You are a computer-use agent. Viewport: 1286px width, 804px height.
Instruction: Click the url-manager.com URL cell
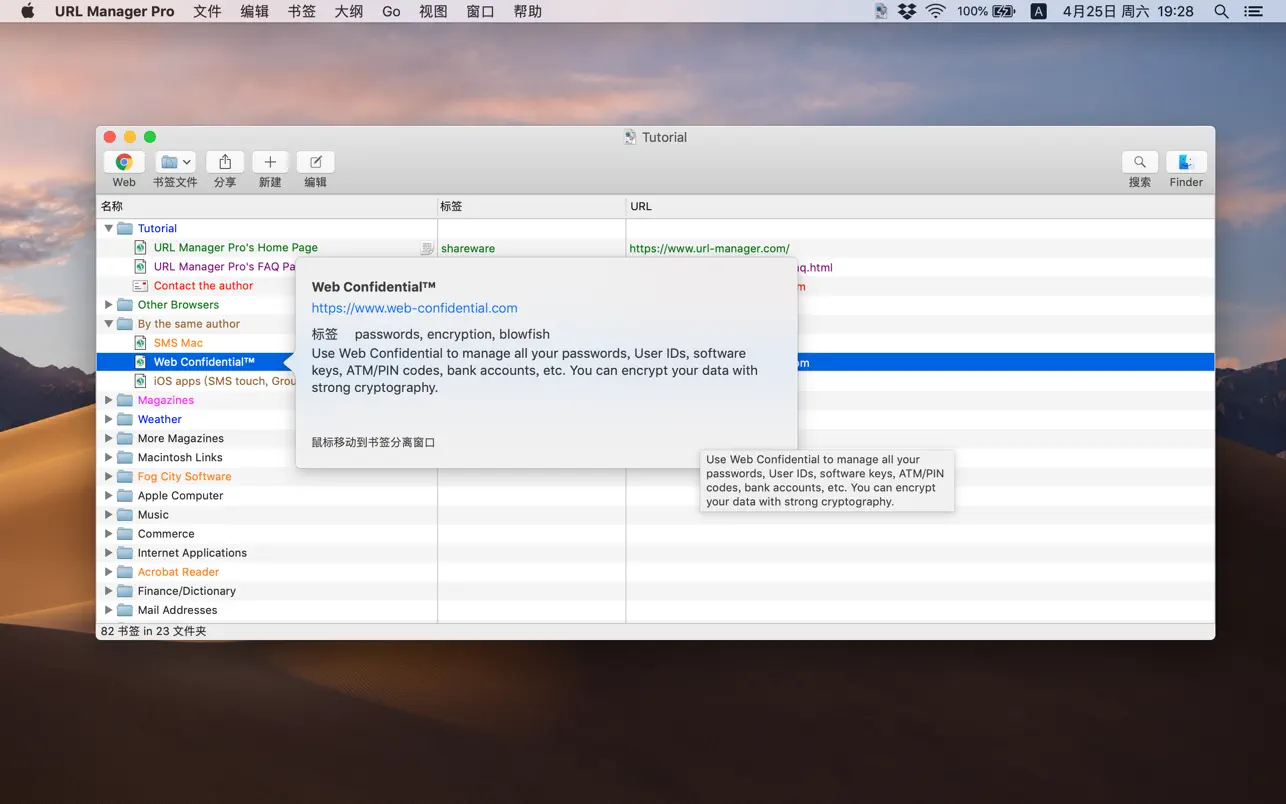point(709,249)
